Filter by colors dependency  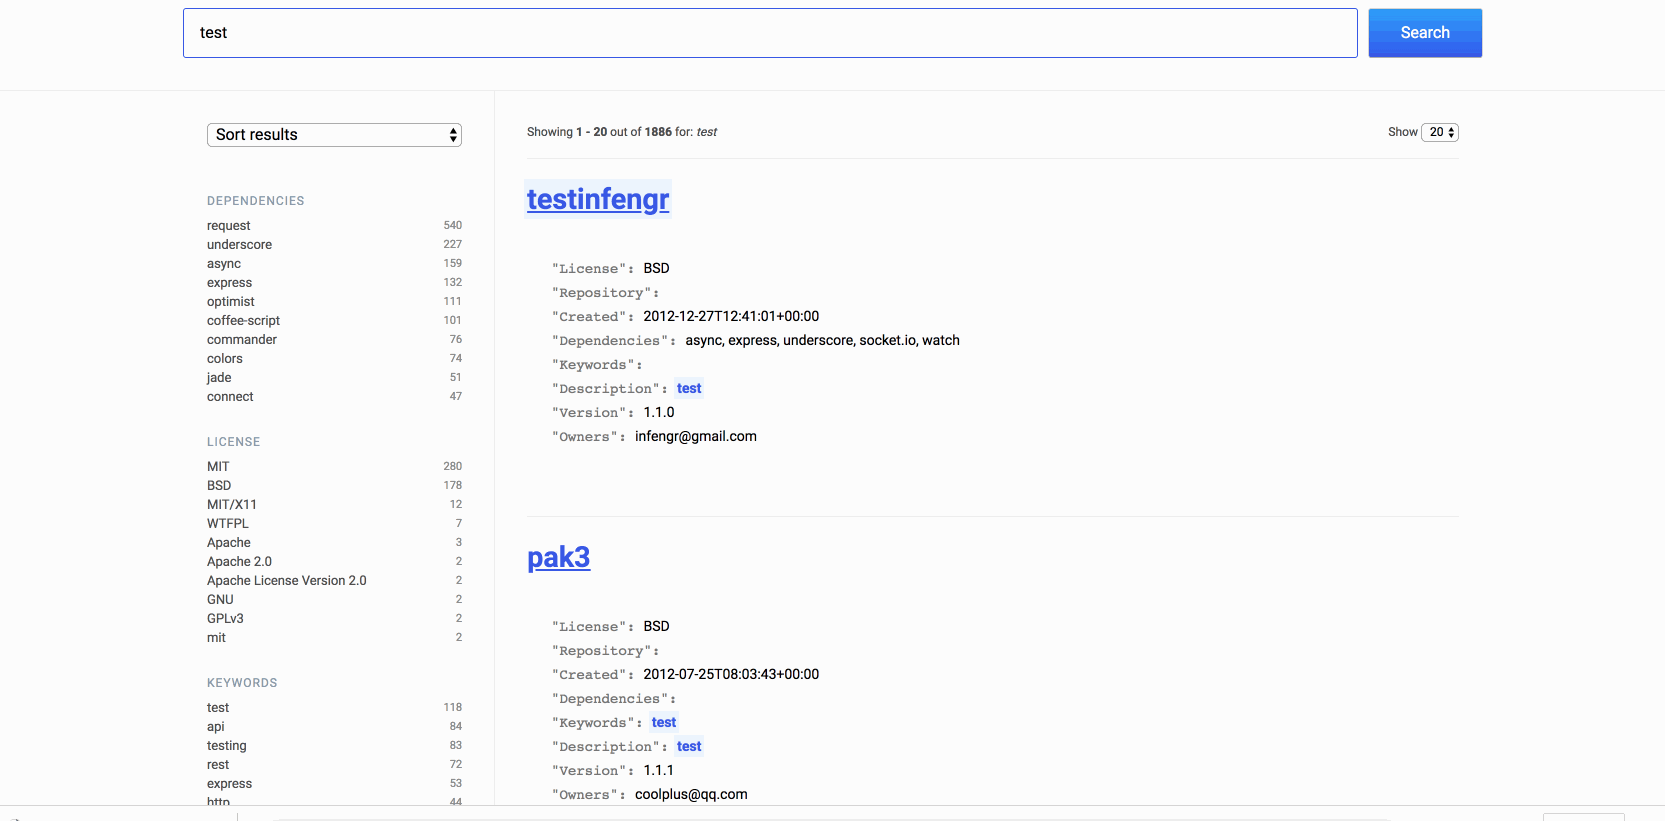tap(225, 359)
